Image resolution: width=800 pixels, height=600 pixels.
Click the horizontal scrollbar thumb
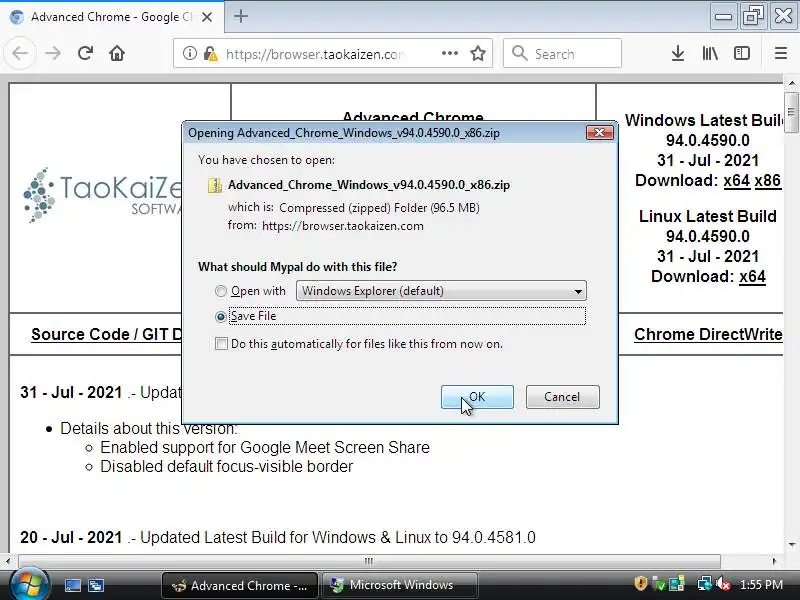(x=369, y=561)
